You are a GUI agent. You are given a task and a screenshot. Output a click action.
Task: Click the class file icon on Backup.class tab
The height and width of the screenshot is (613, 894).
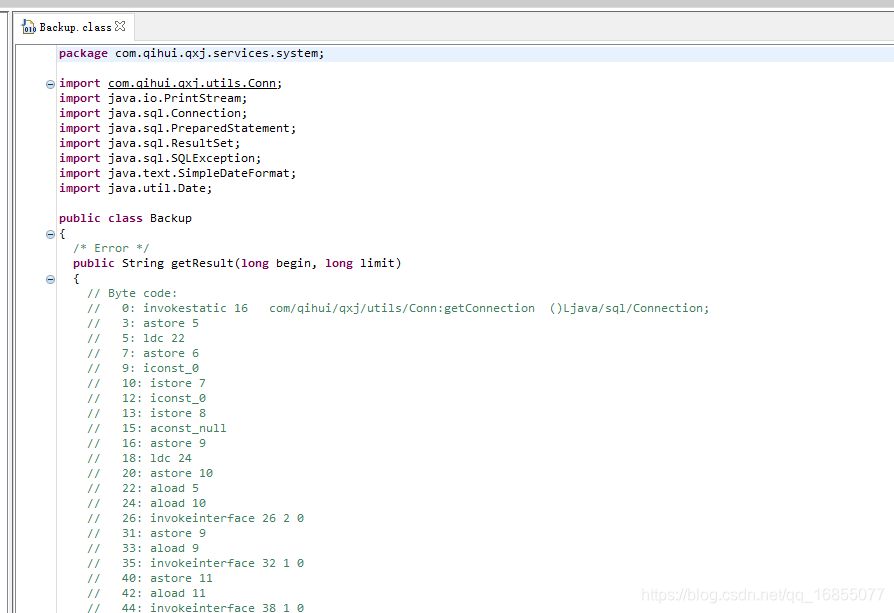(x=29, y=27)
